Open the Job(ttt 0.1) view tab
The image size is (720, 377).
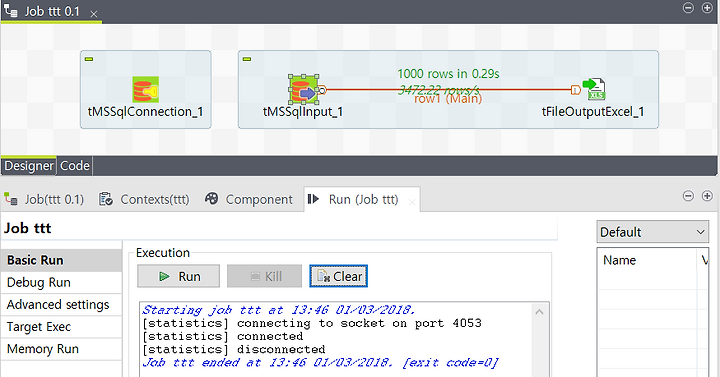45,199
